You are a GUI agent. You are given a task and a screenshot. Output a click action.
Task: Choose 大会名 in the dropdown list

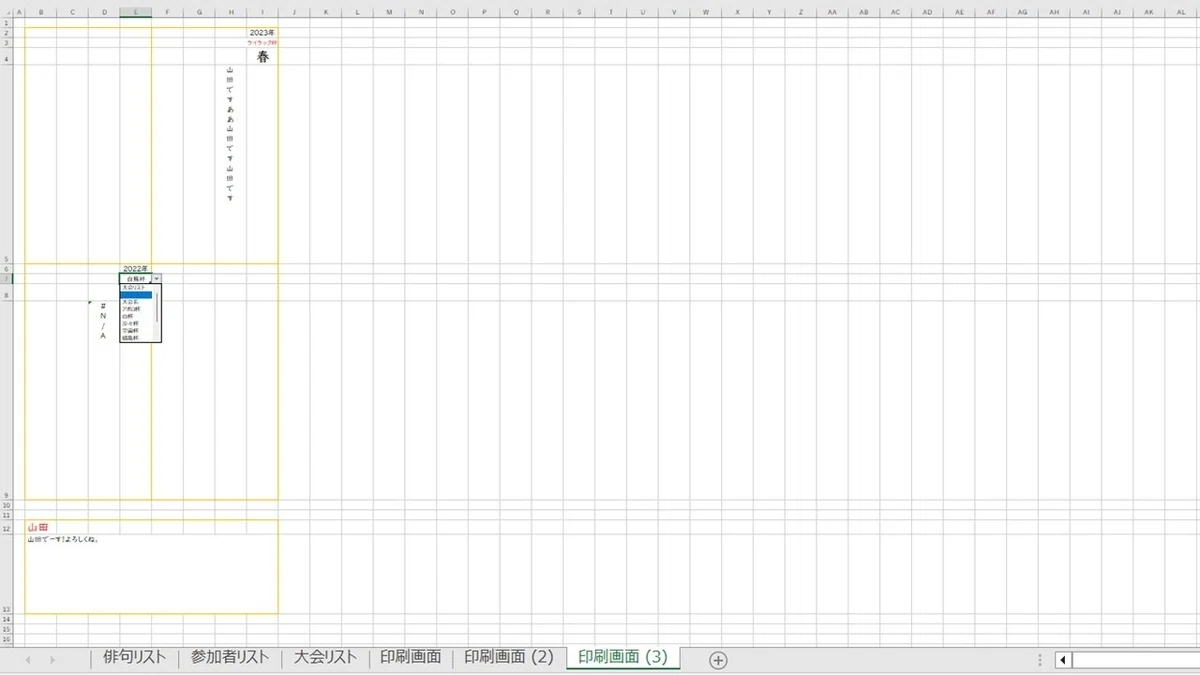coord(137,302)
